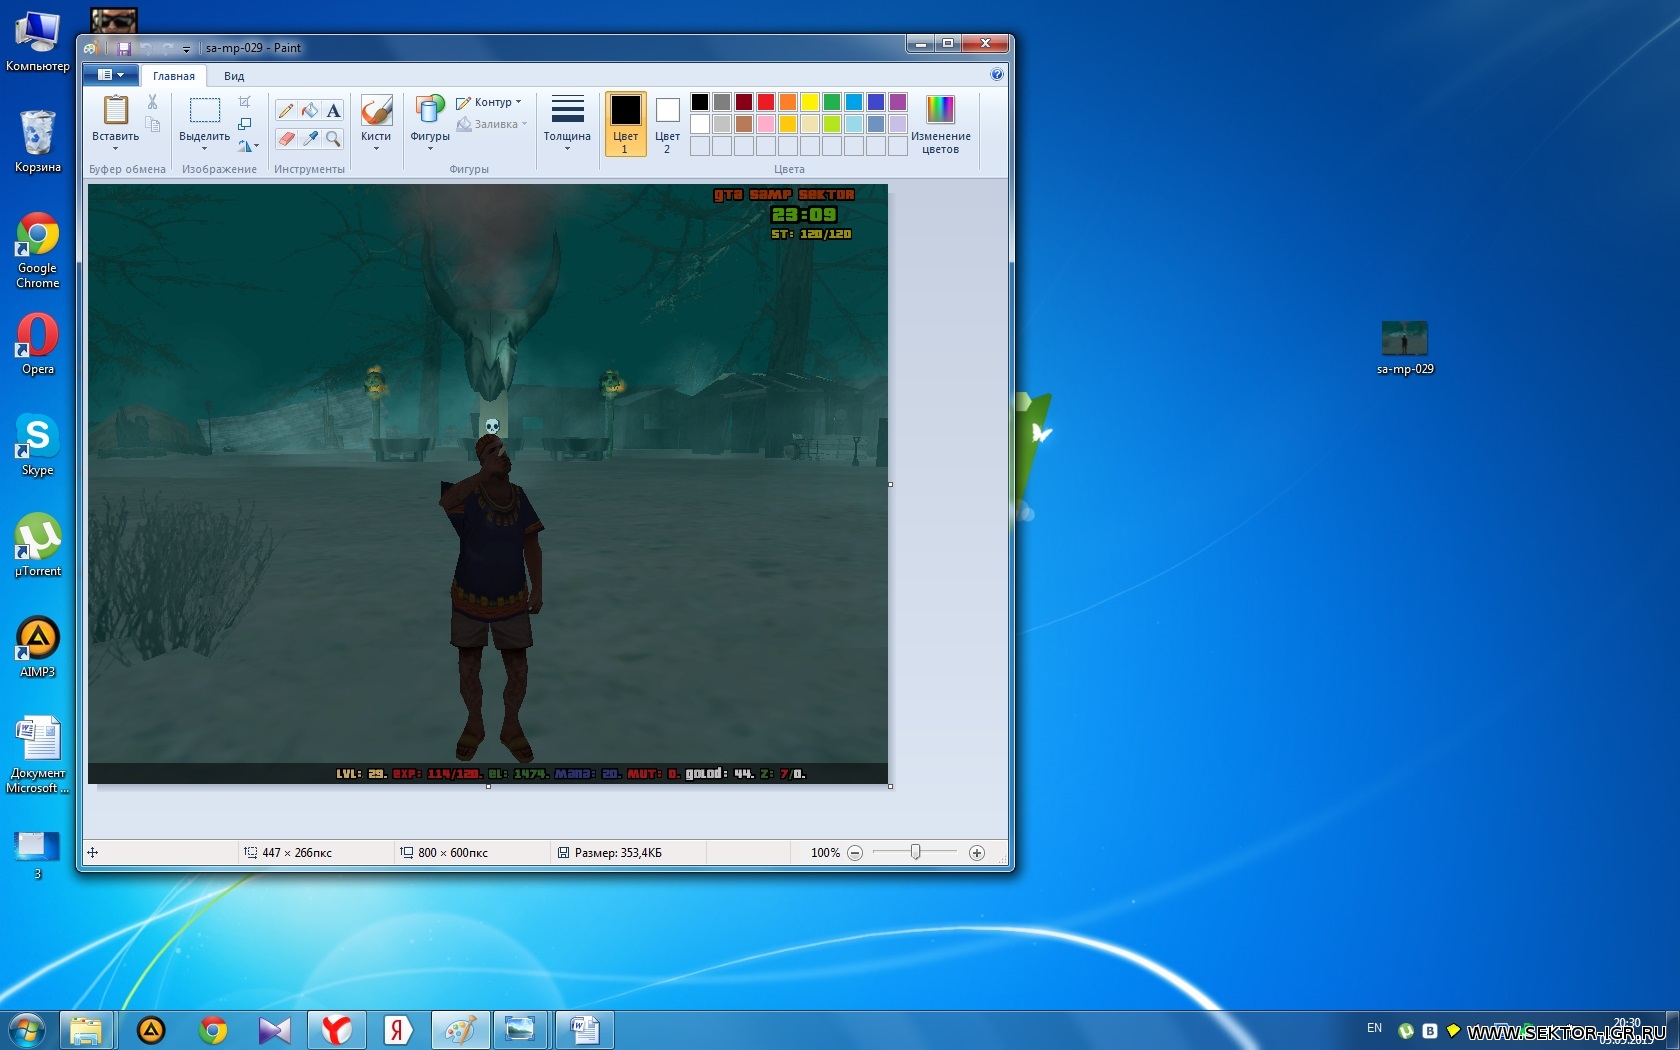Select the Text tool with letter A
Viewport: 1680px width, 1050px height.
[x=334, y=111]
